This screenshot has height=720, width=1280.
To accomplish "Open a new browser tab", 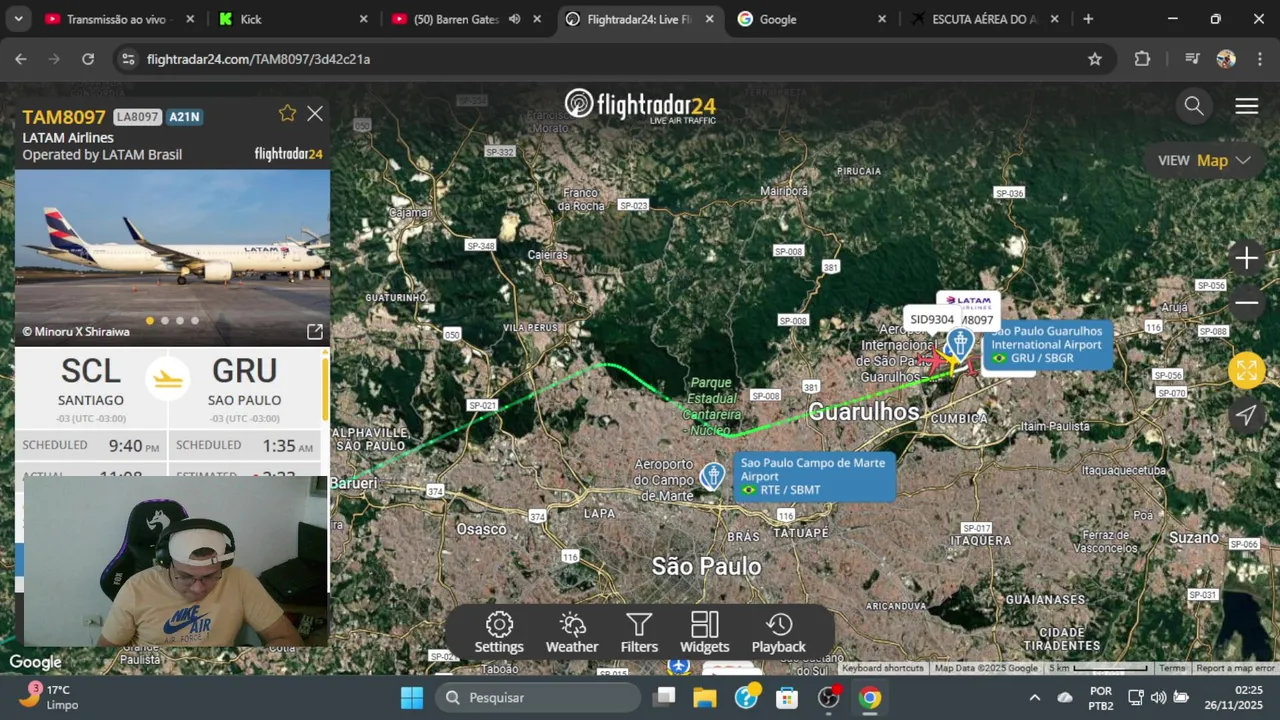I will [x=1088, y=19].
